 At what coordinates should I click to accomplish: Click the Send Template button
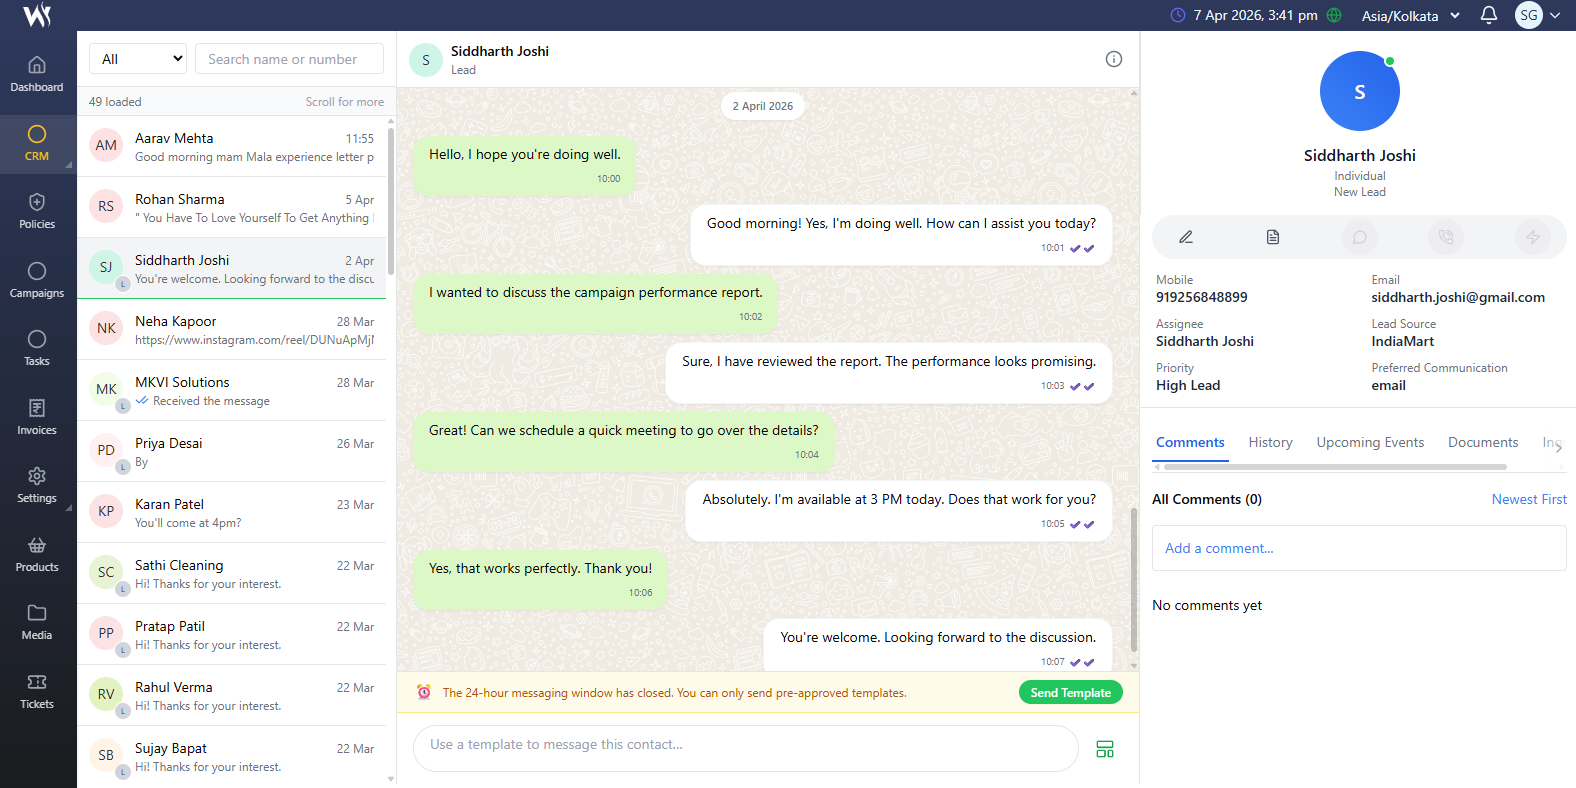tap(1070, 693)
